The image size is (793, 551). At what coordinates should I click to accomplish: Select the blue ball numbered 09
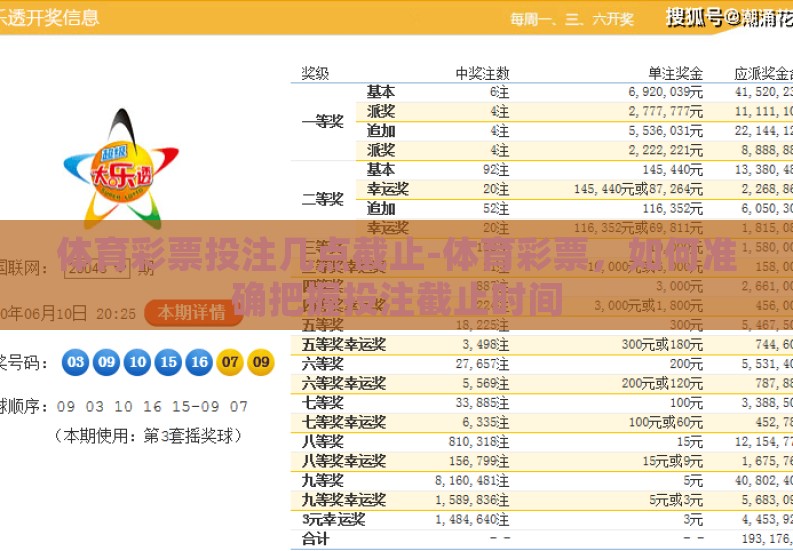point(107,362)
